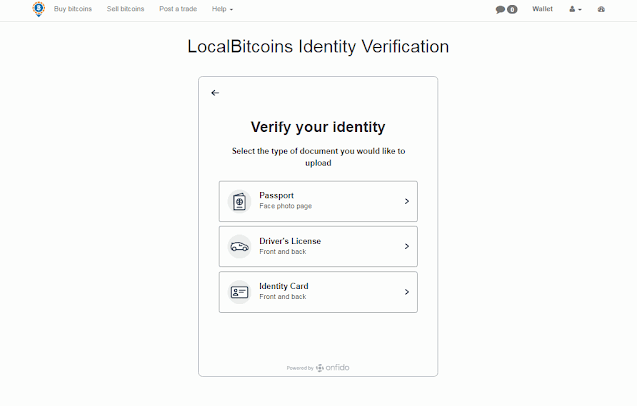Open the user profile dropdown
Image resolution: width=637 pixels, height=406 pixels.
[575, 9]
